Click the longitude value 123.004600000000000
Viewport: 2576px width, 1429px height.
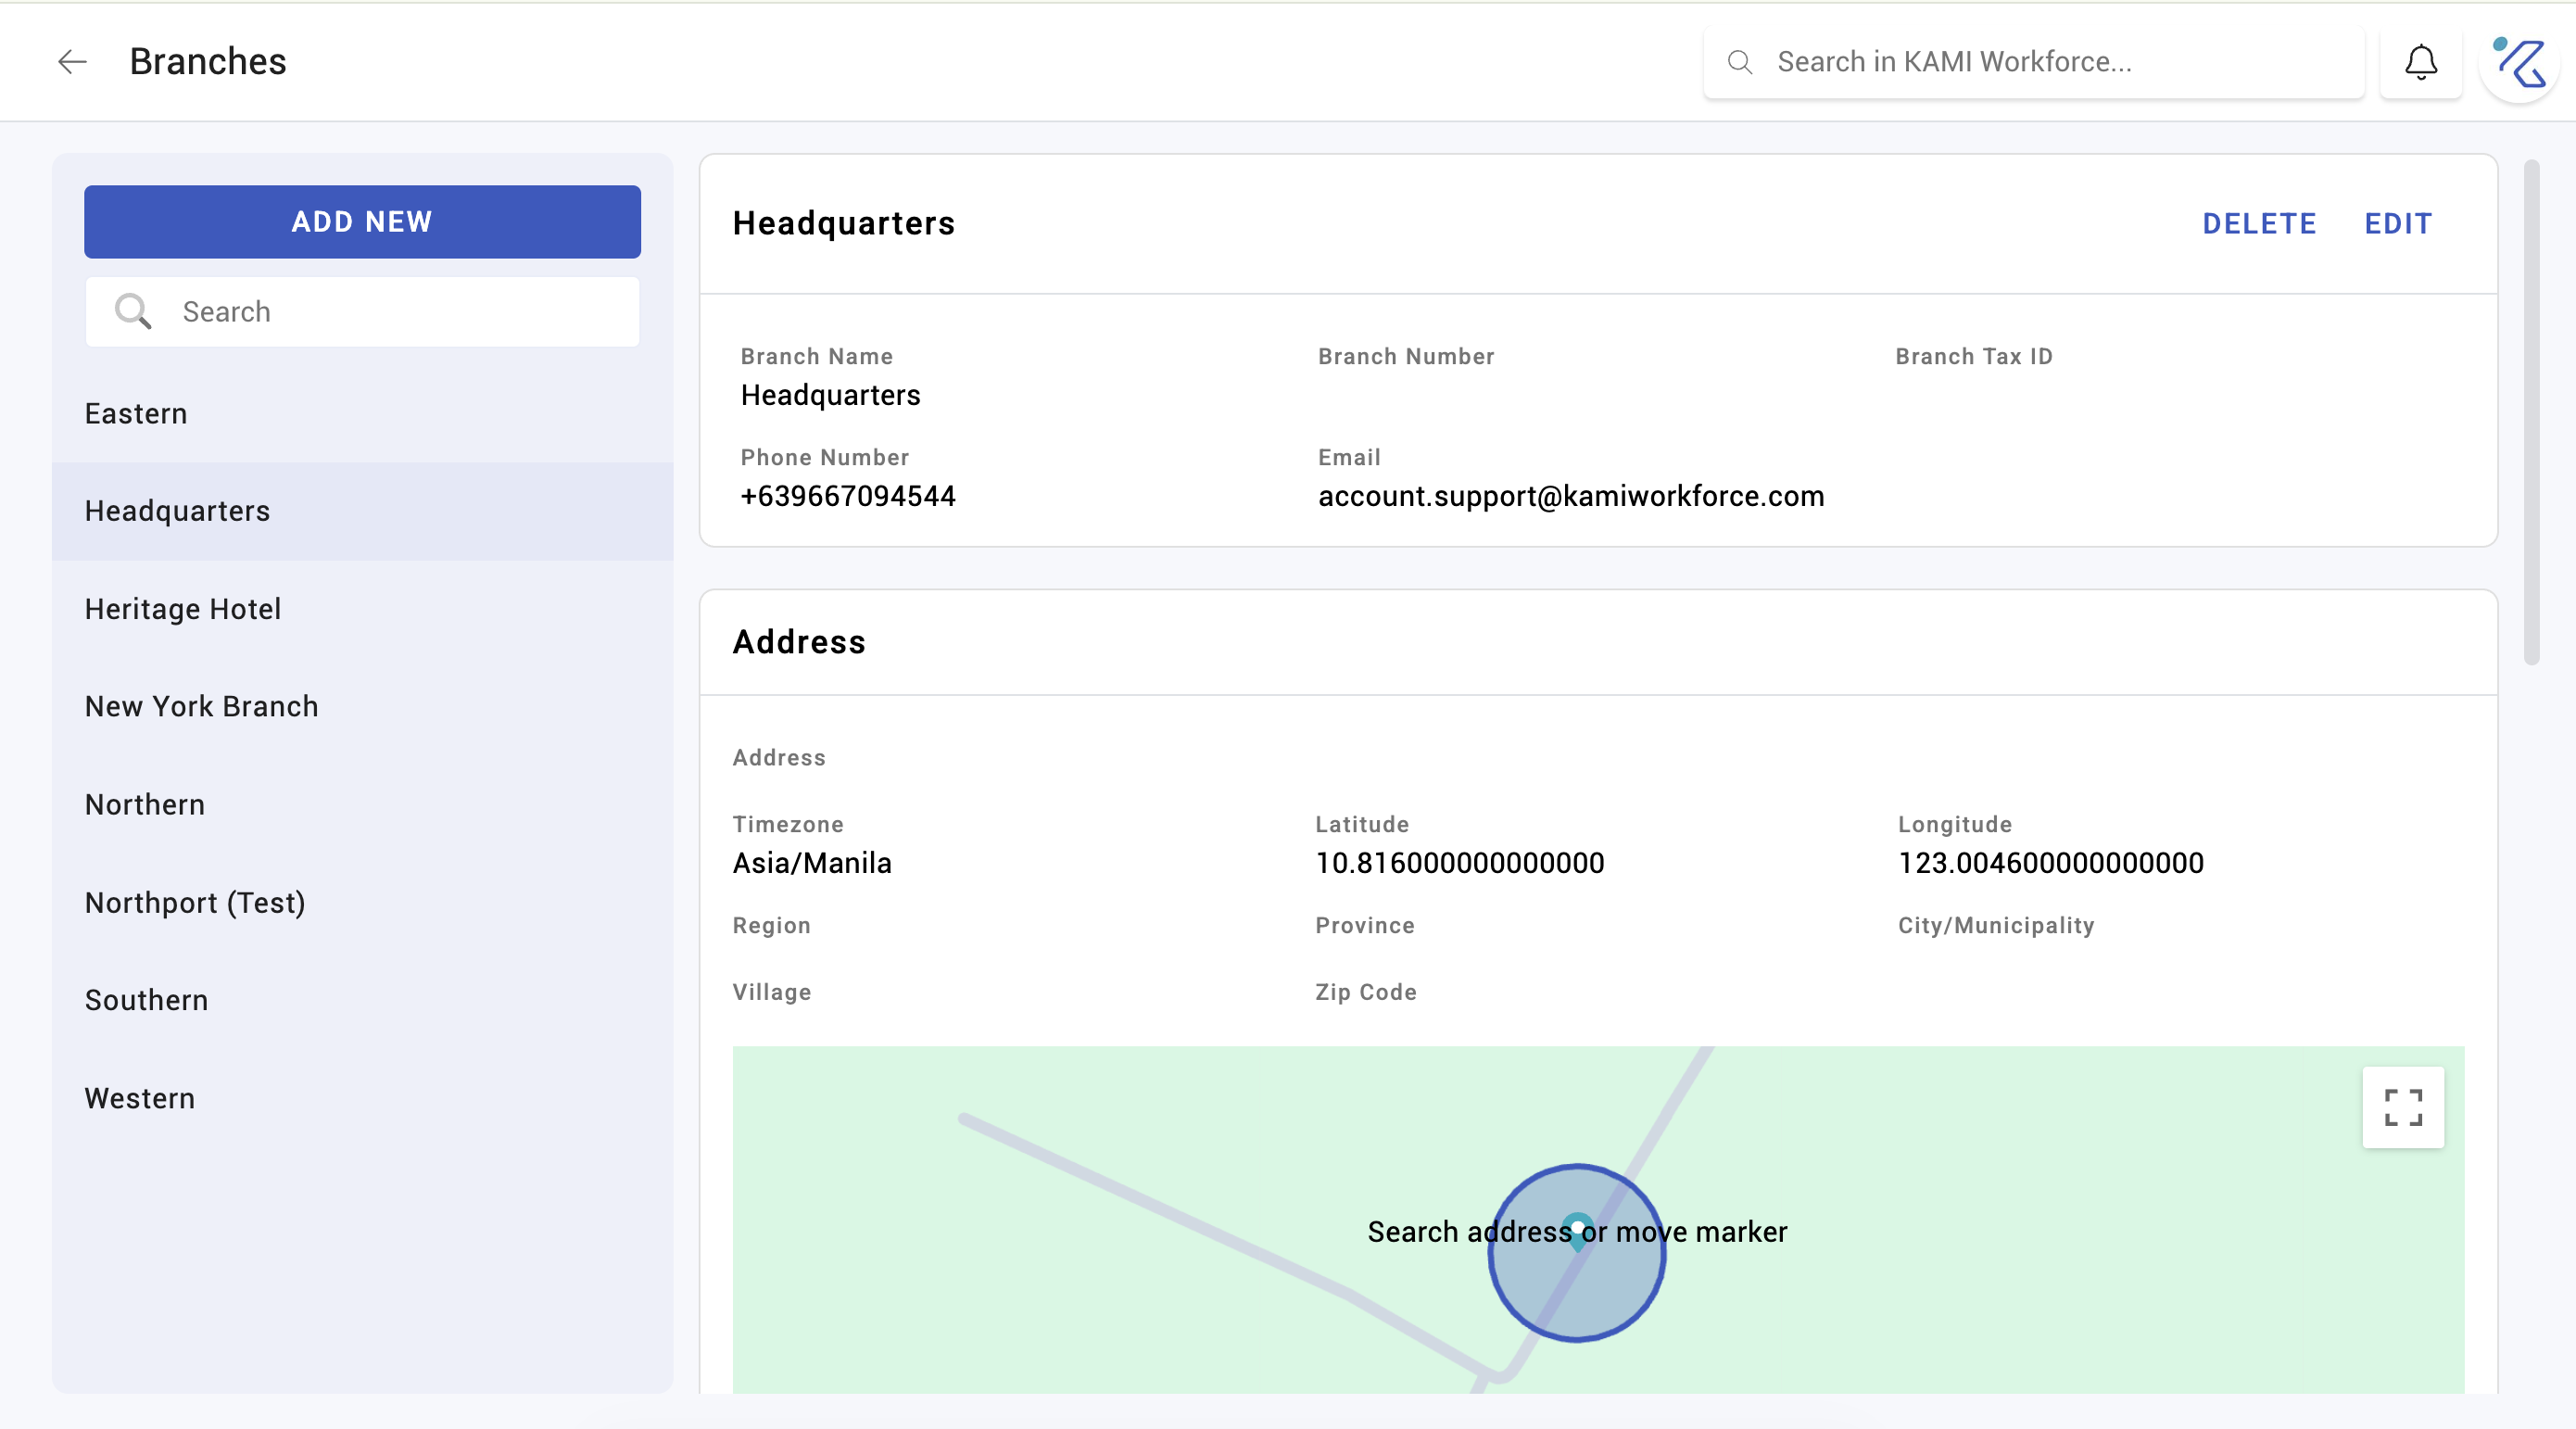[x=2050, y=863]
